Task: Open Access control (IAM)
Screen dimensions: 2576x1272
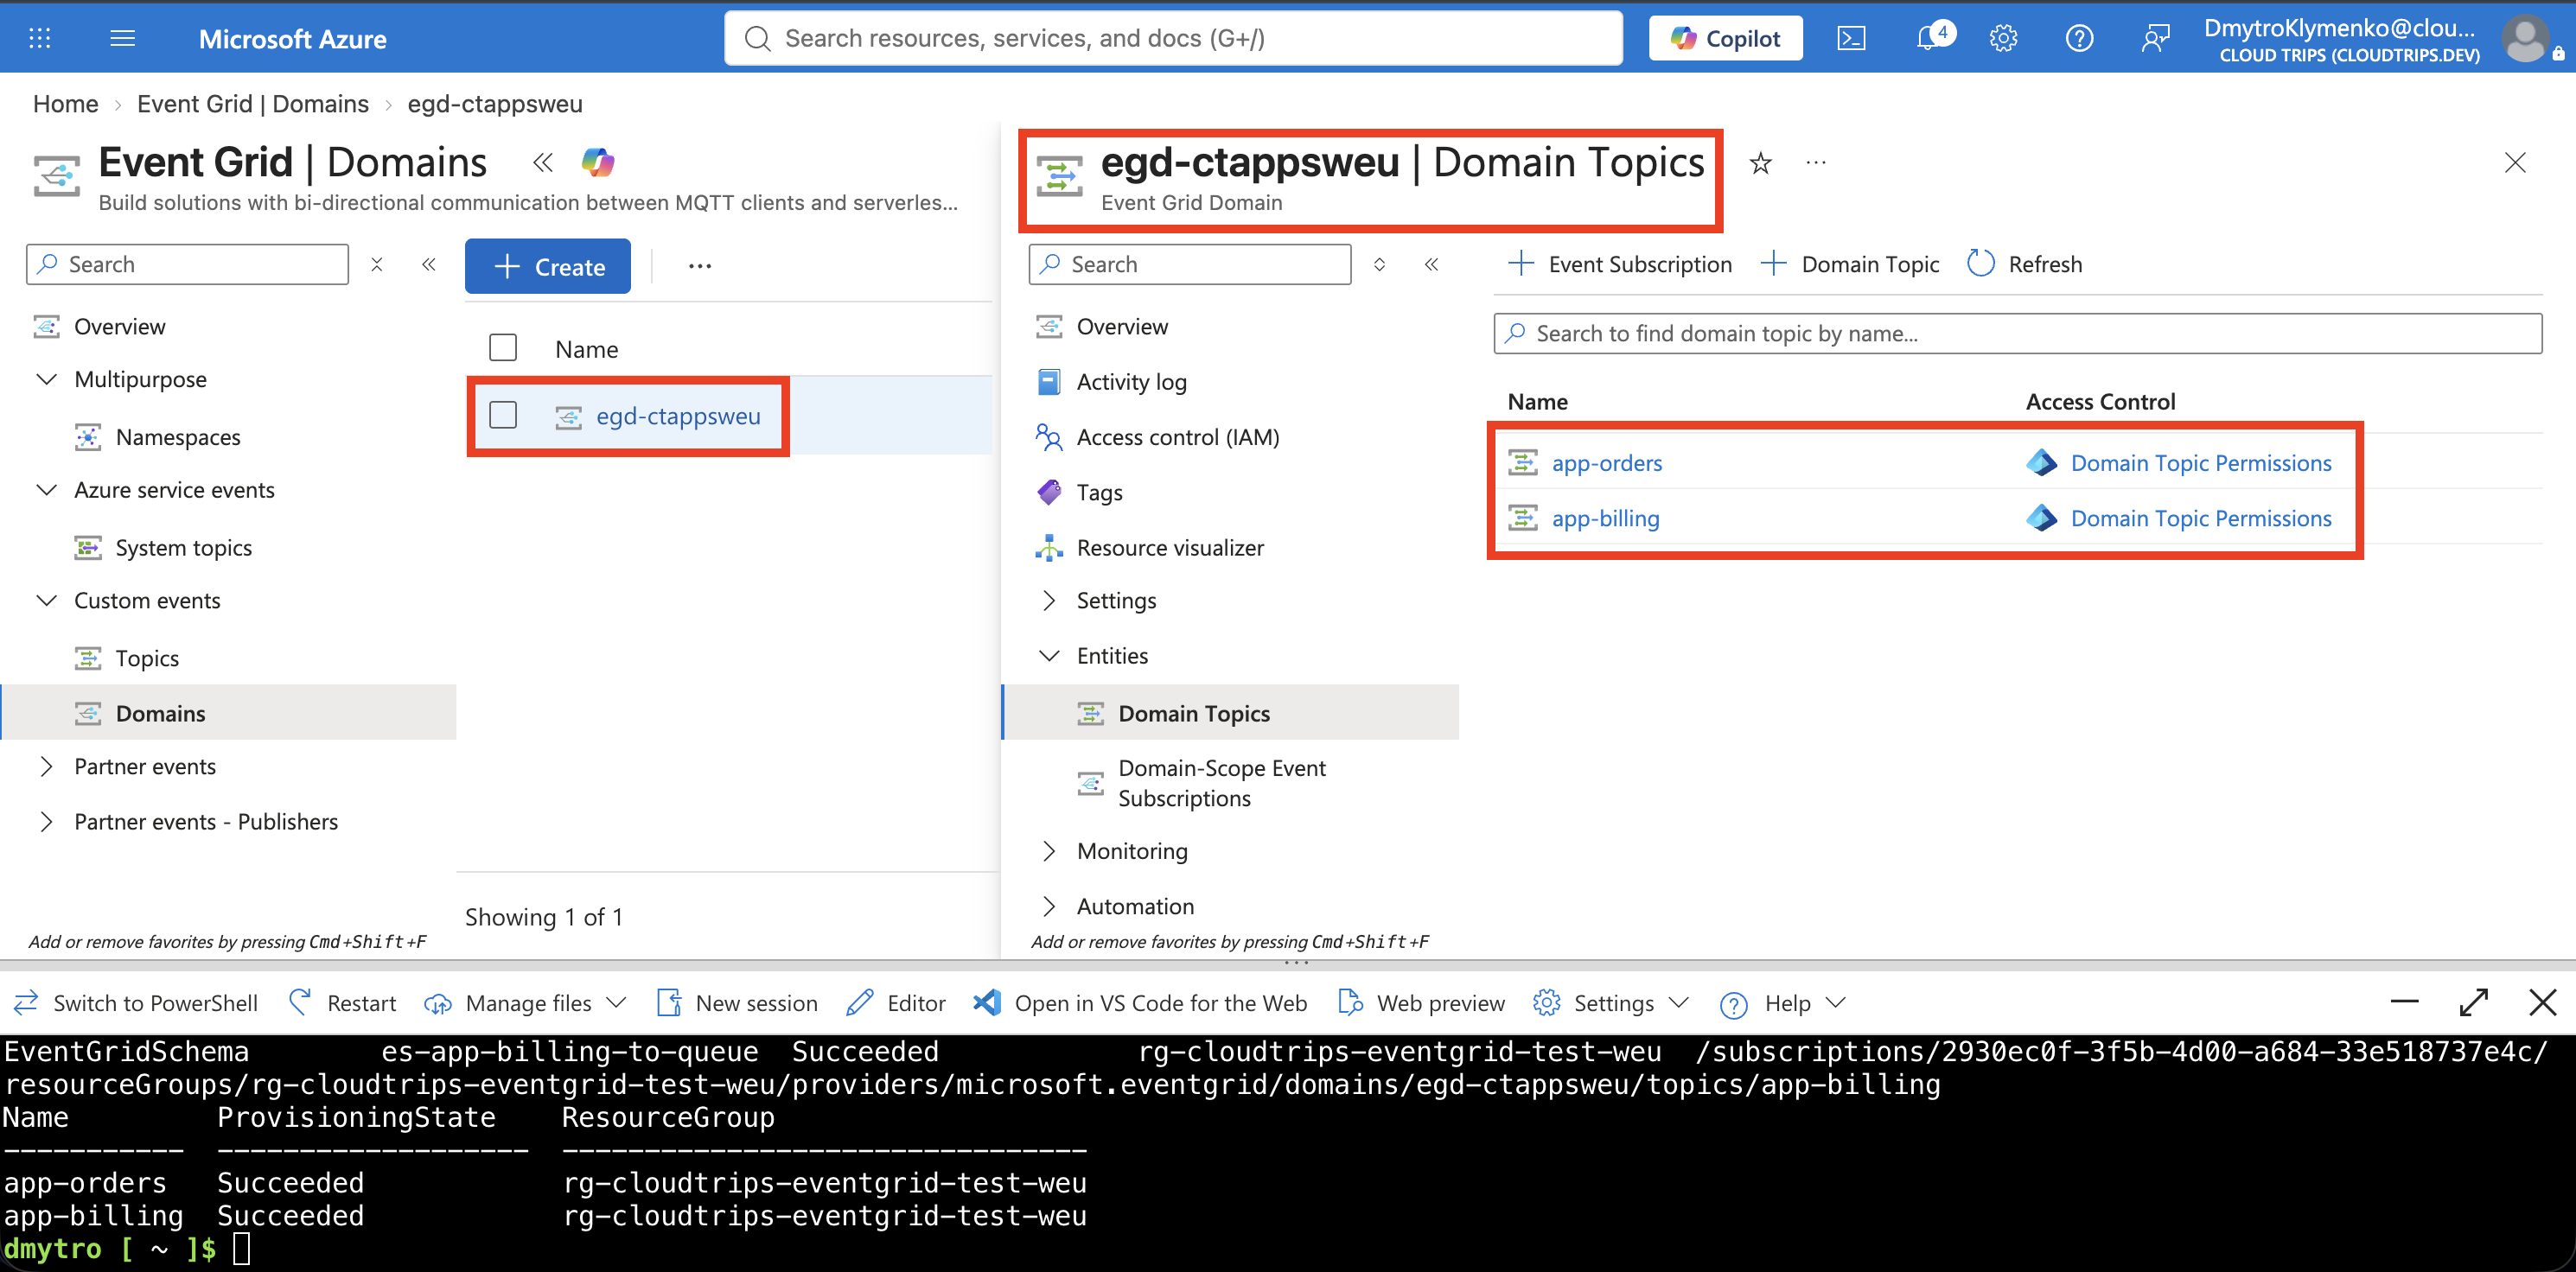Action: click(x=1178, y=437)
